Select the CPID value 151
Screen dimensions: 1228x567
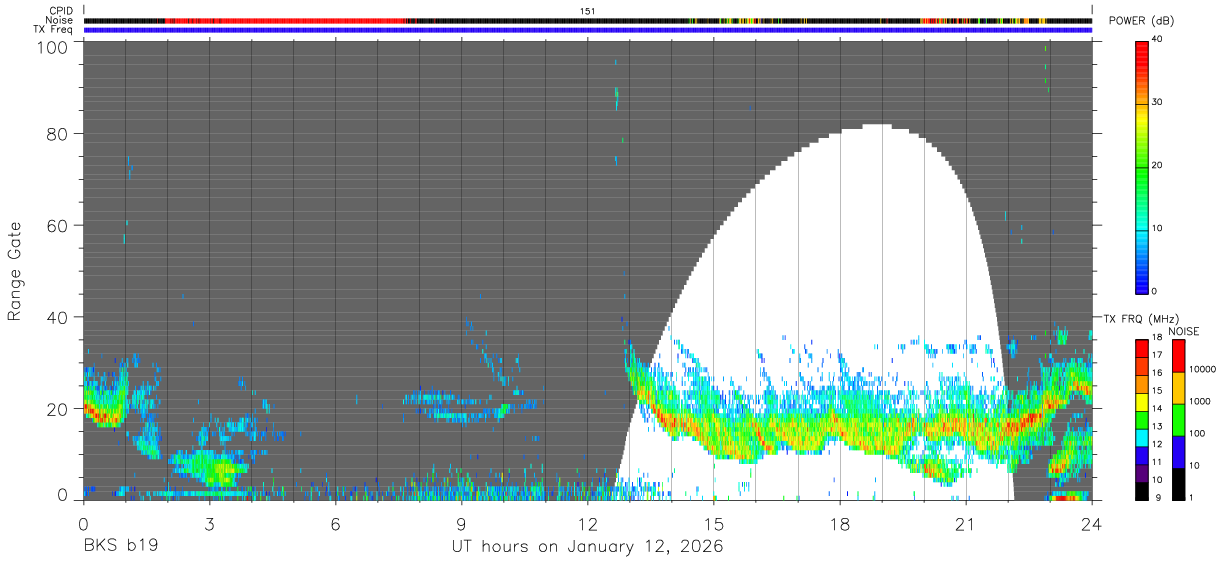click(588, 11)
